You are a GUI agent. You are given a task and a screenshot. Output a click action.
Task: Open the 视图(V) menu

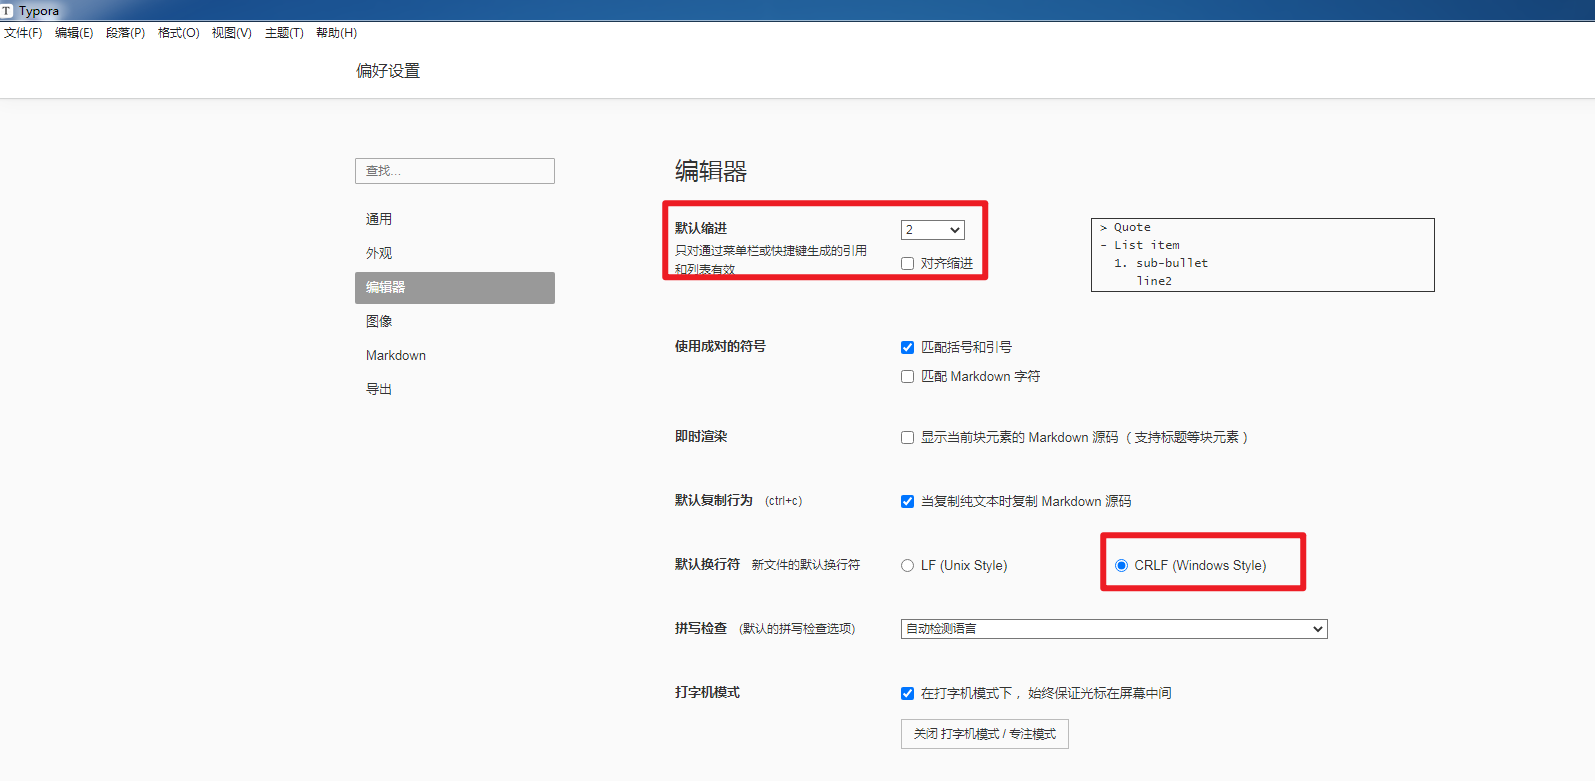[x=232, y=33]
